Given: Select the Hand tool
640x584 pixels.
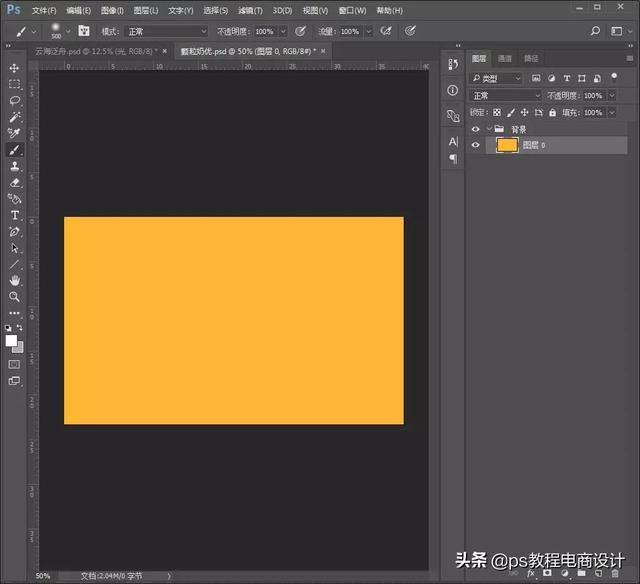Looking at the screenshot, I should [14, 280].
